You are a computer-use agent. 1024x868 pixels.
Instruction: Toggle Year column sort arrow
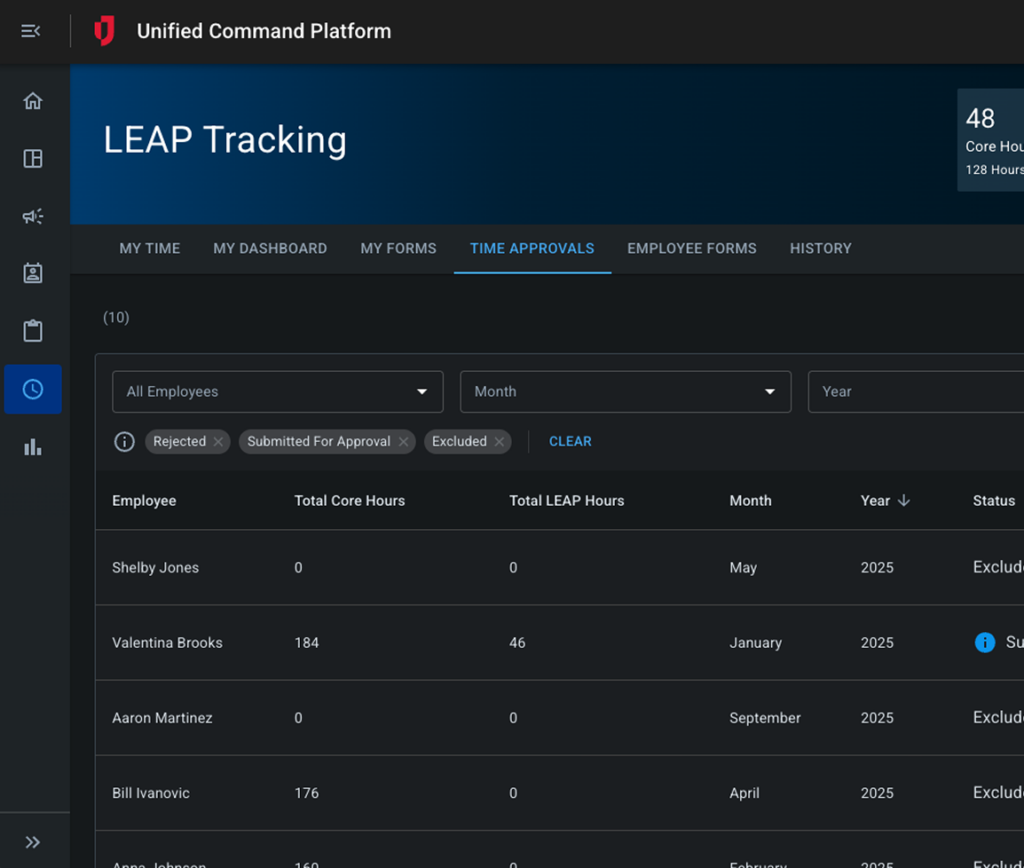tap(904, 501)
